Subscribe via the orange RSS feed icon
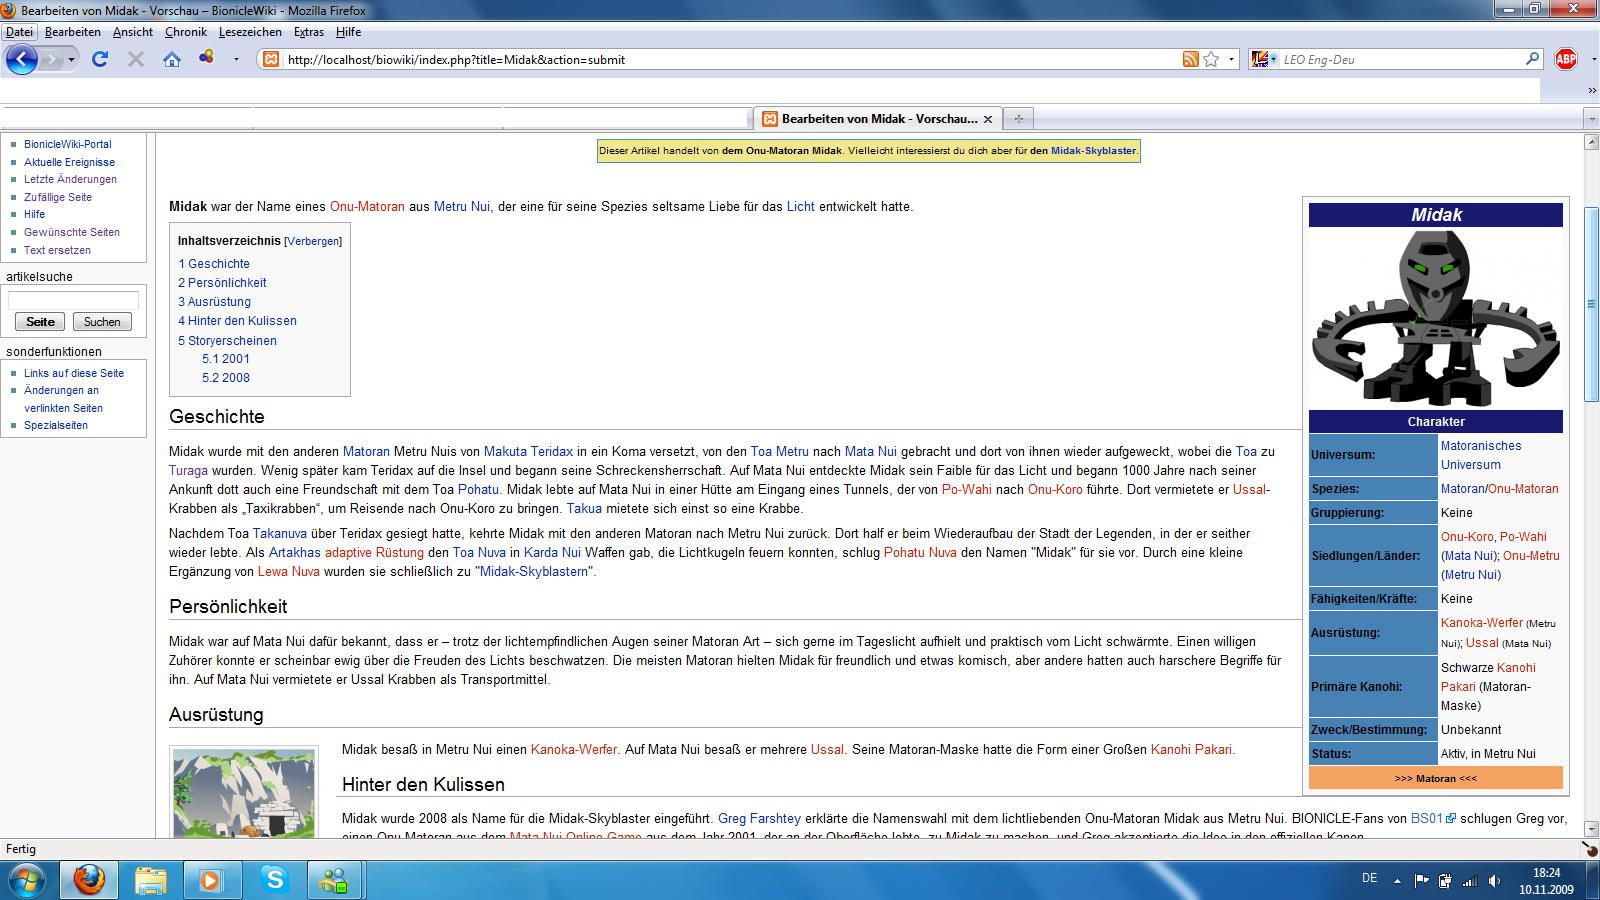 tap(1189, 59)
